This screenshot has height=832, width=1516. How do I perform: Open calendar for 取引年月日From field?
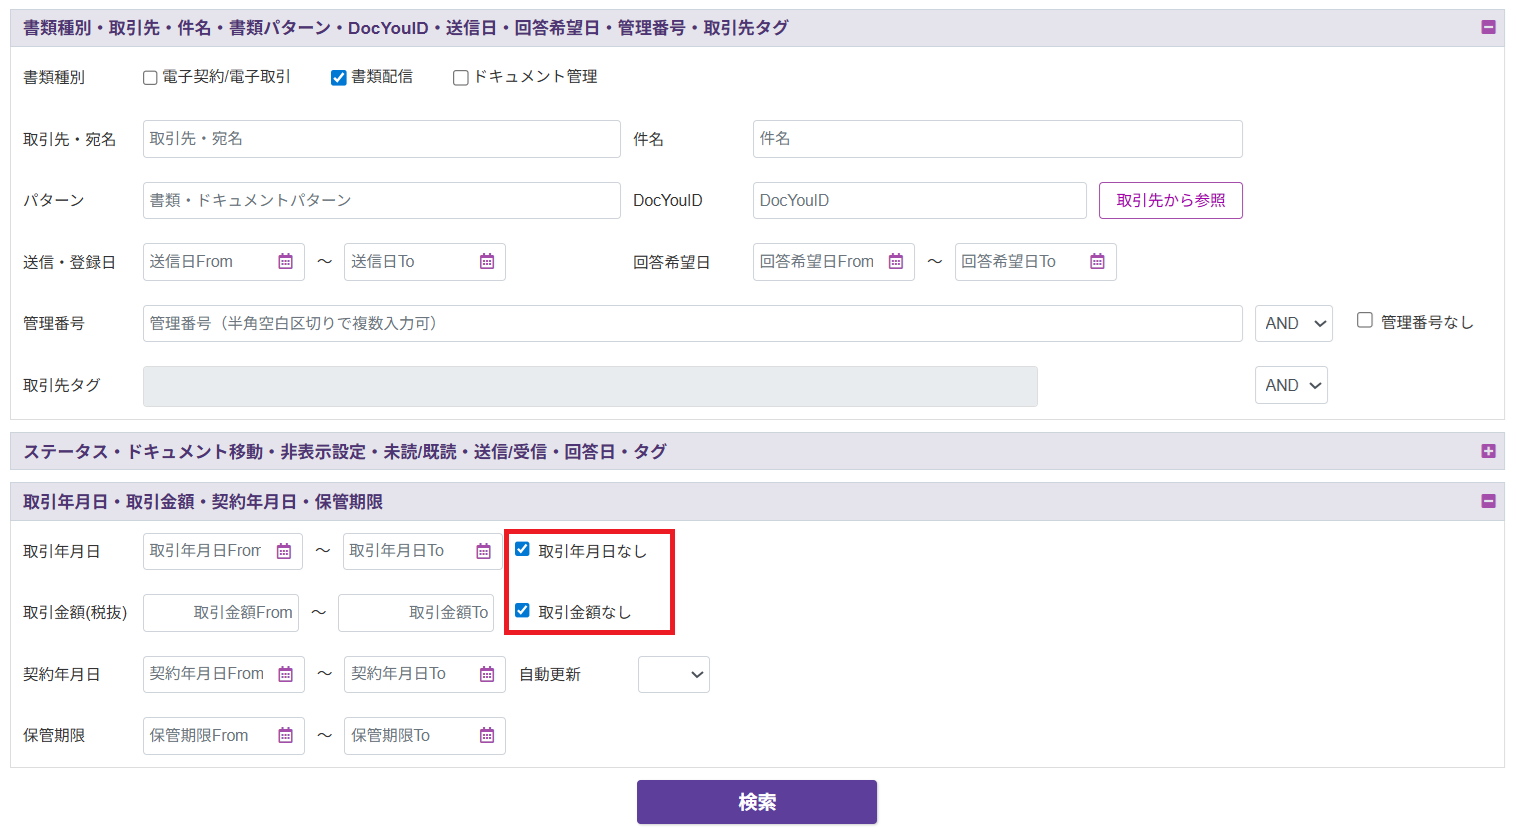click(x=284, y=552)
